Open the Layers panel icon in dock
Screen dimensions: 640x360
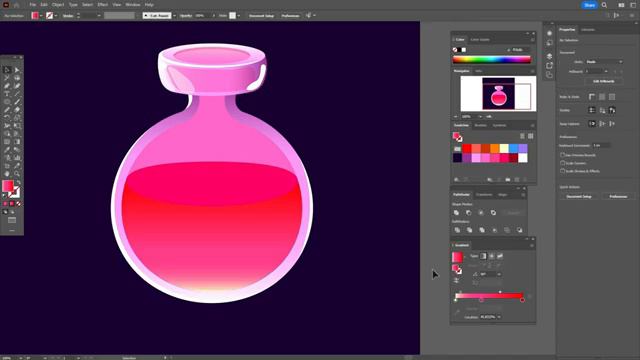pos(549,56)
